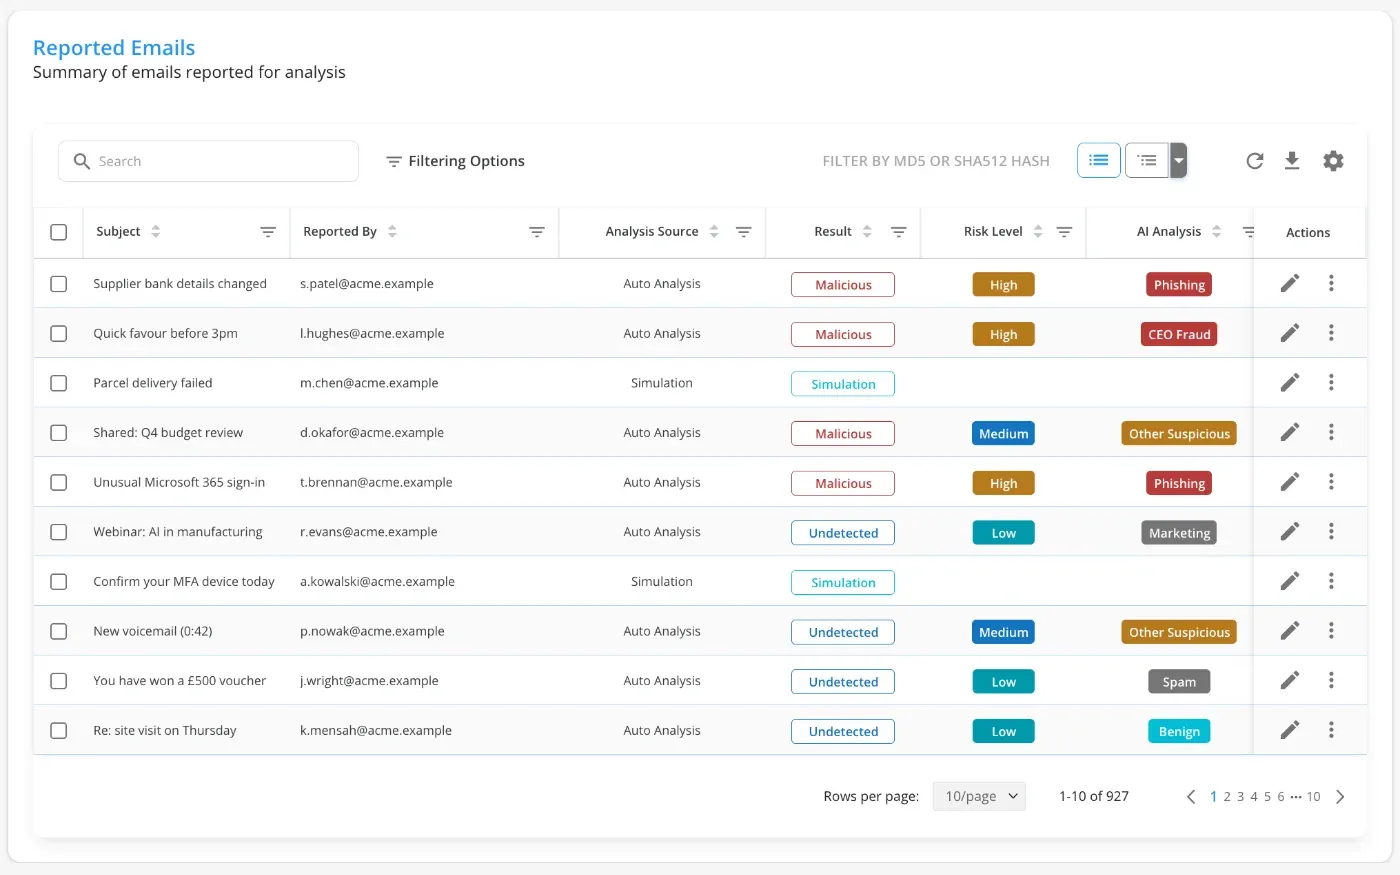Edit the 'Unusual Microsoft 365 sign-in' row
Viewport: 1400px width, 875px height.
pyautogui.click(x=1290, y=481)
